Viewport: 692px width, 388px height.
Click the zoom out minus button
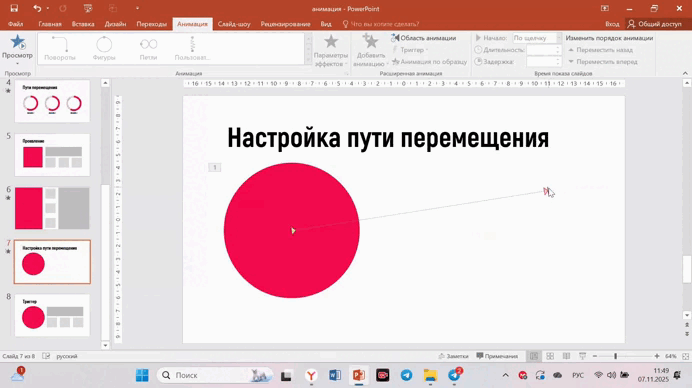click(x=595, y=356)
